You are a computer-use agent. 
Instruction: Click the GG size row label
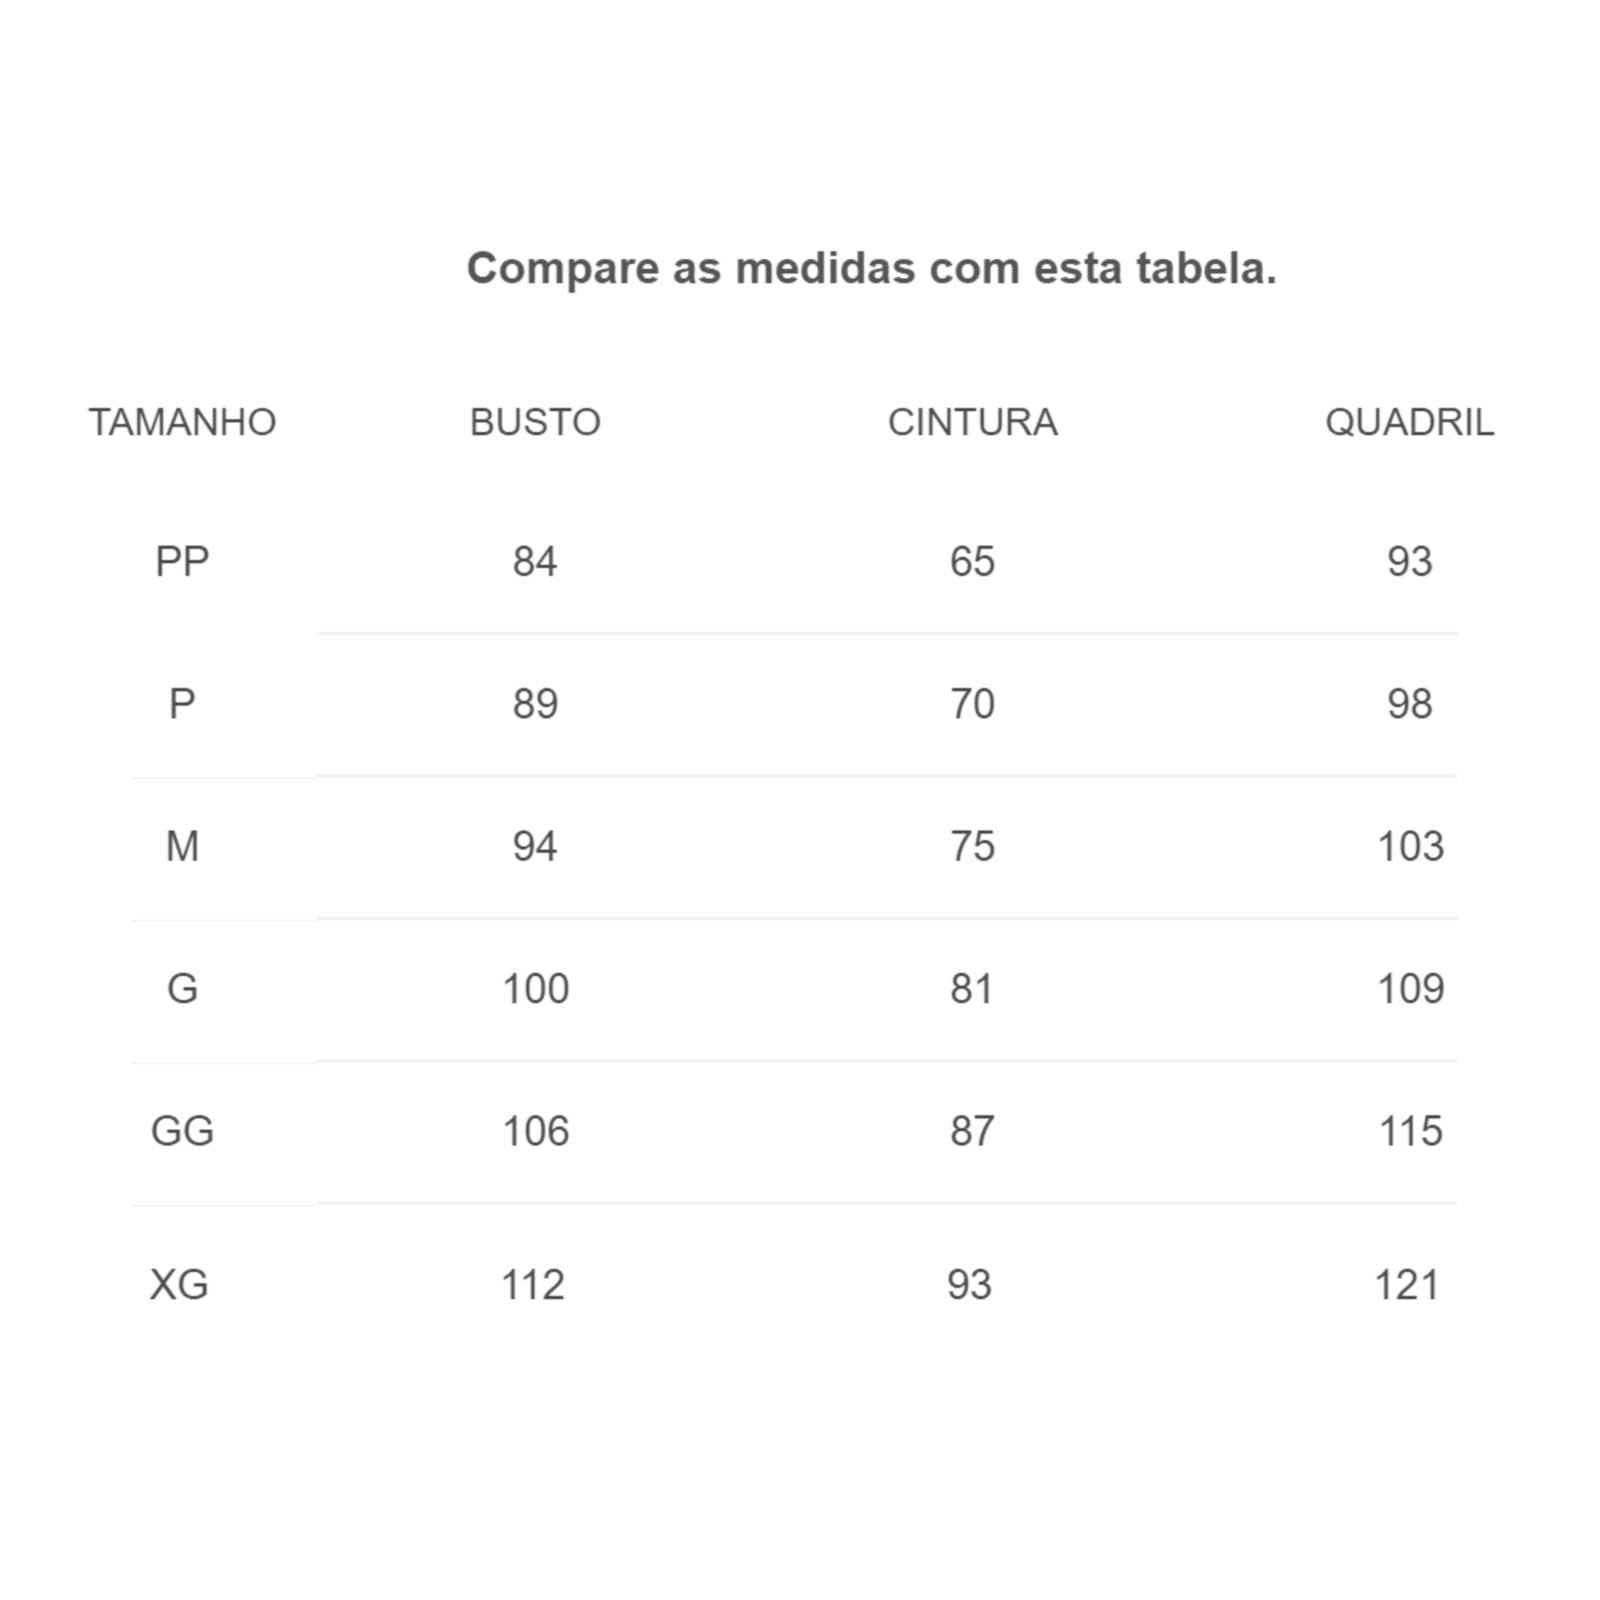(x=182, y=1131)
